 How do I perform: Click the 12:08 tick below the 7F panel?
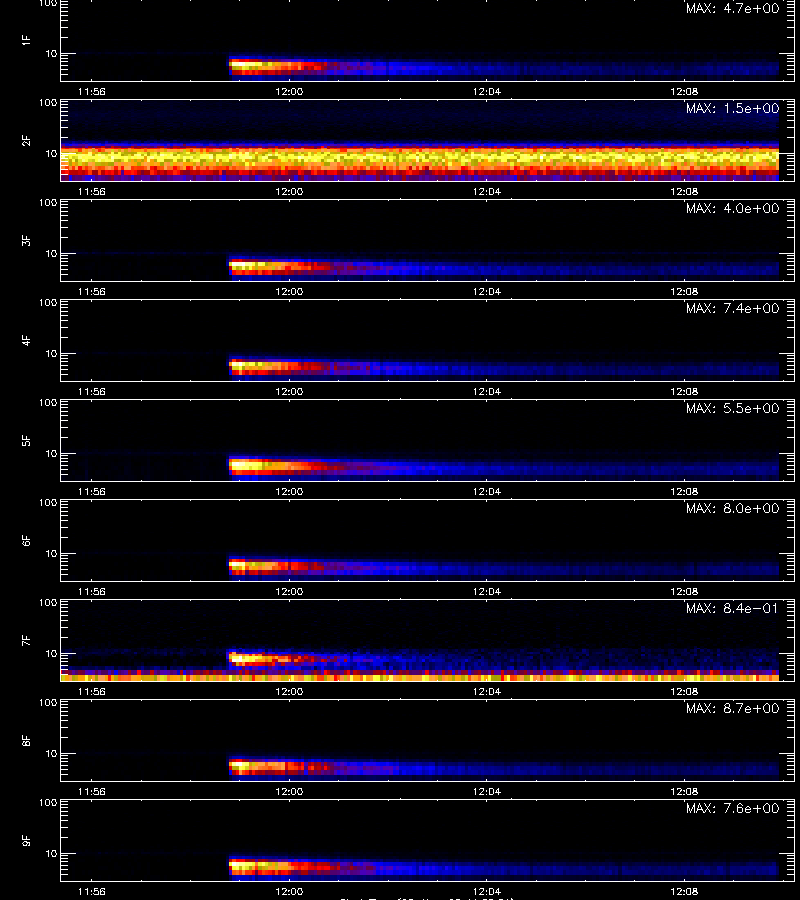[684, 691]
